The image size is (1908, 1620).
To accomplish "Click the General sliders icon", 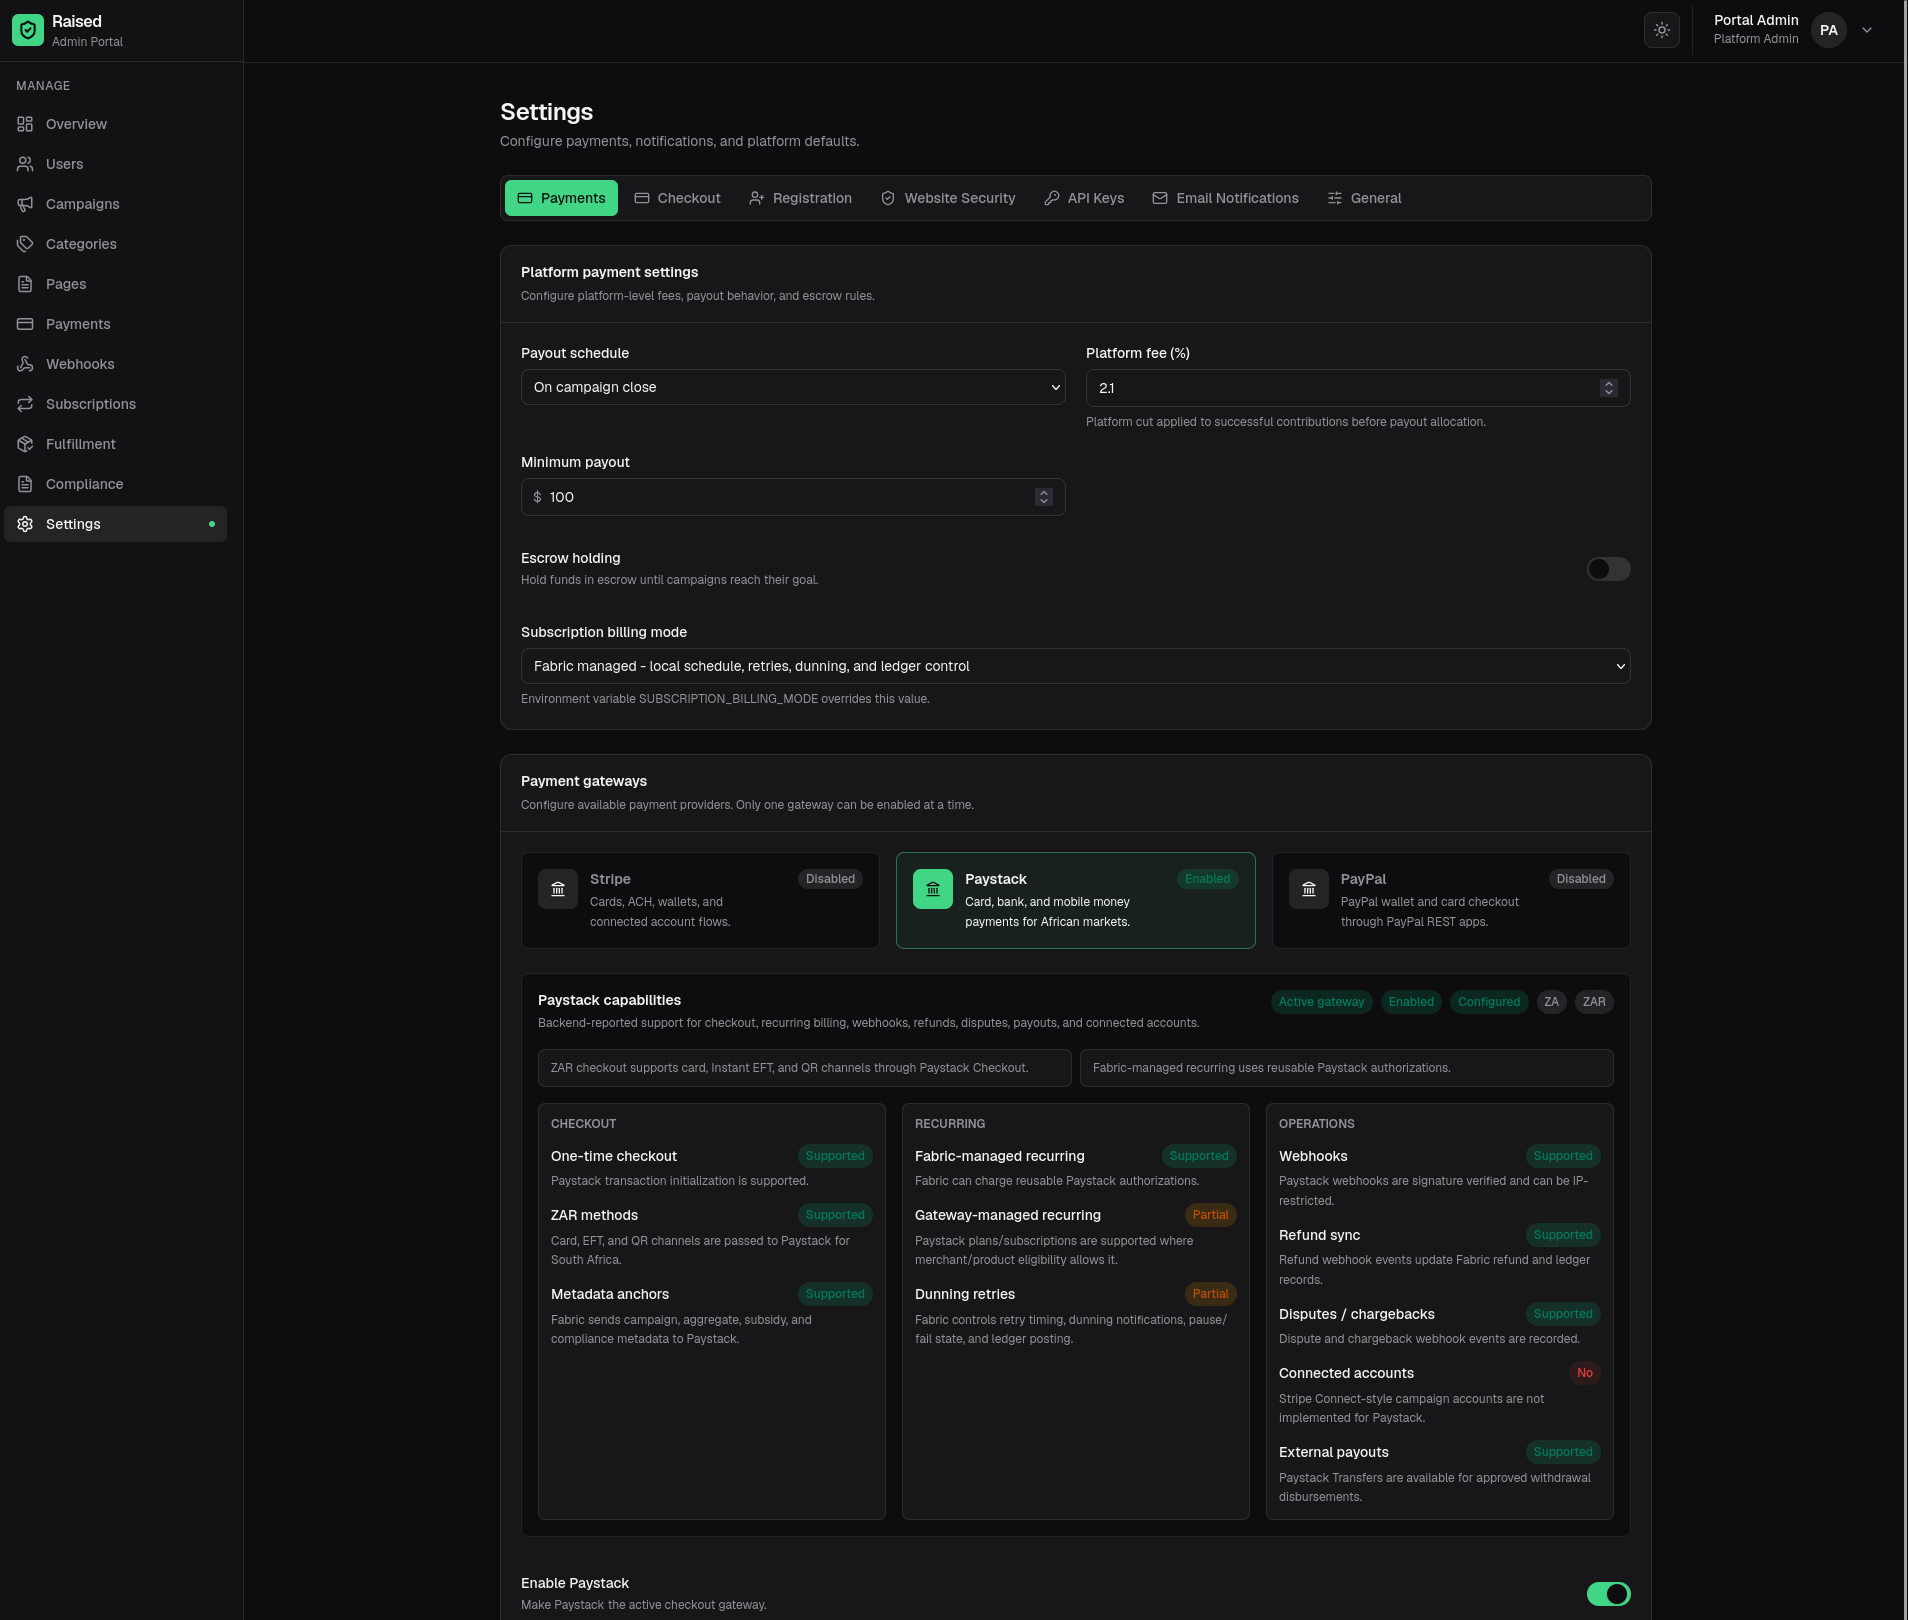I will (x=1335, y=198).
